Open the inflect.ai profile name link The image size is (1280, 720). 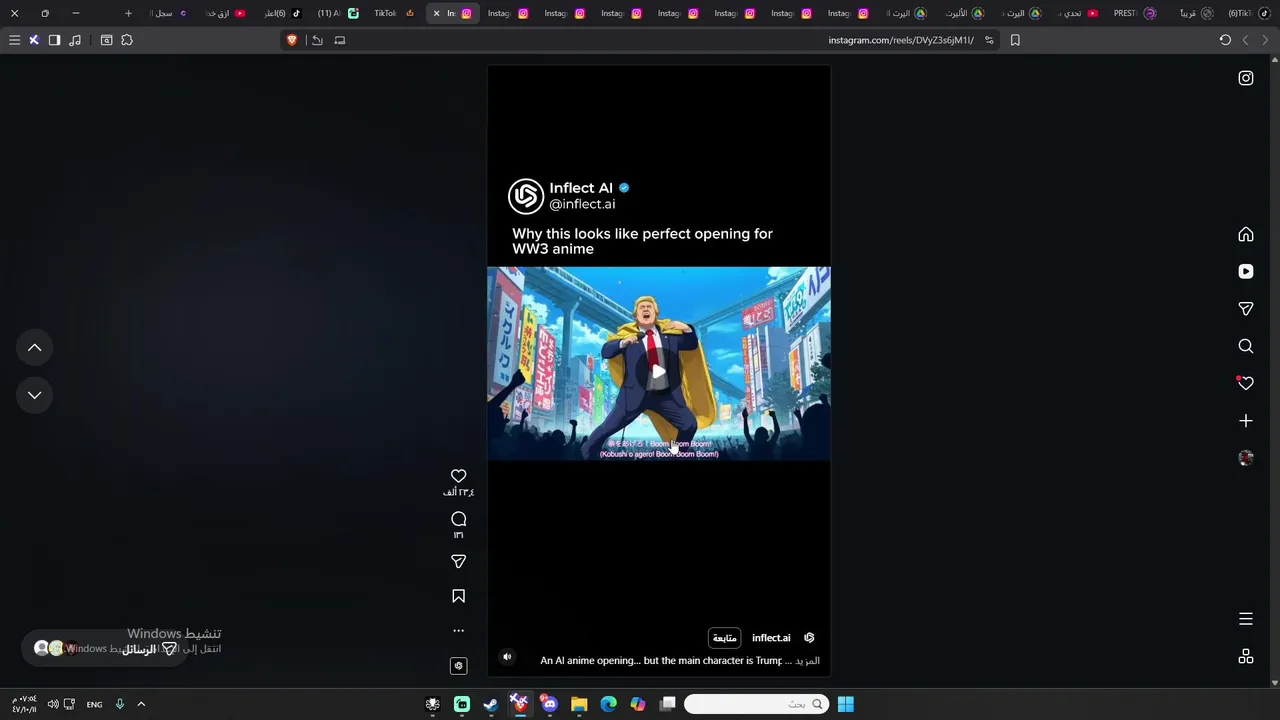coord(771,638)
